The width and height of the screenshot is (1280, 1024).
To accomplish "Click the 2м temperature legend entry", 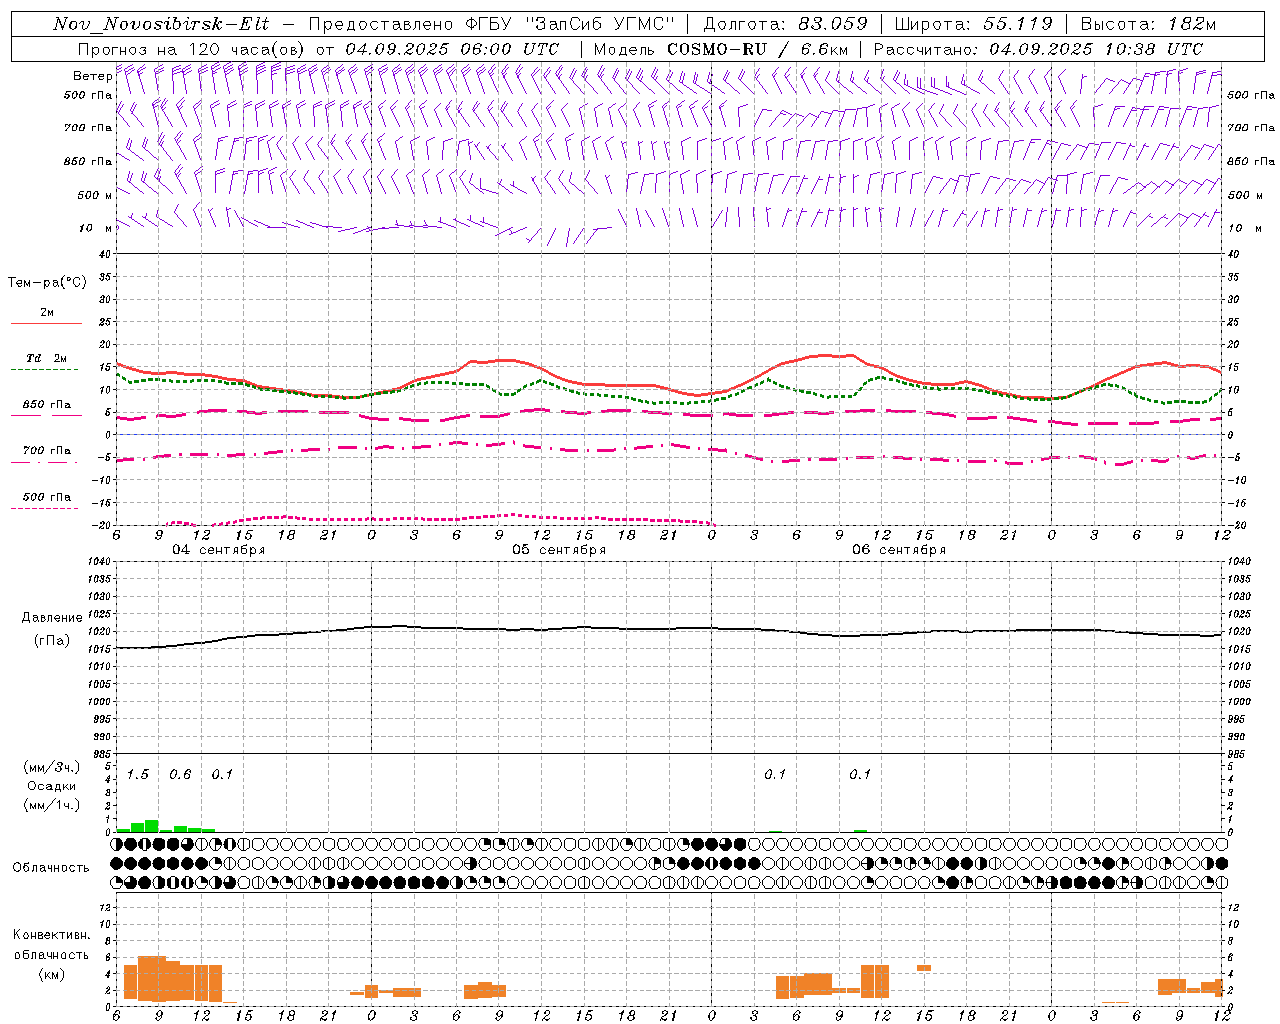I will pos(47,313).
